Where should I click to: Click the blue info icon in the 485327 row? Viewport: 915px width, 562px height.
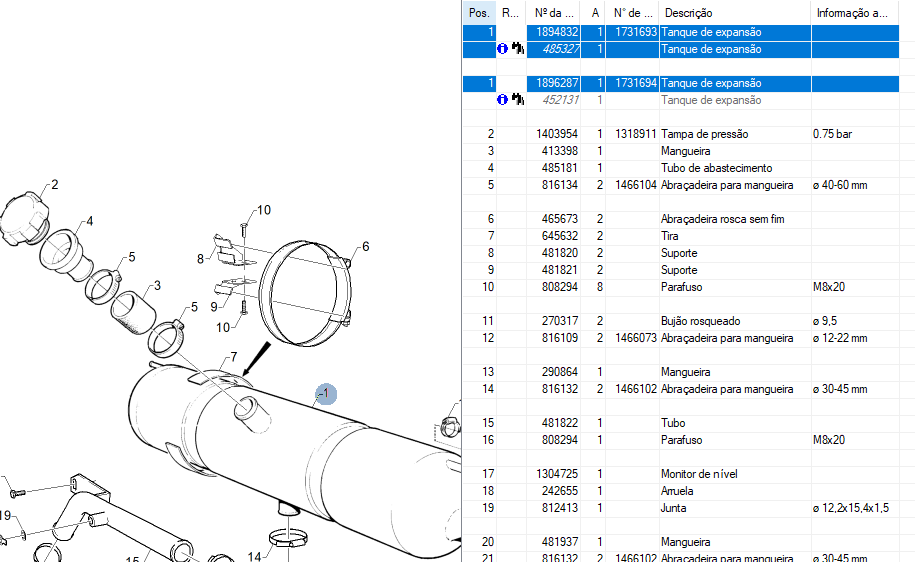point(503,49)
